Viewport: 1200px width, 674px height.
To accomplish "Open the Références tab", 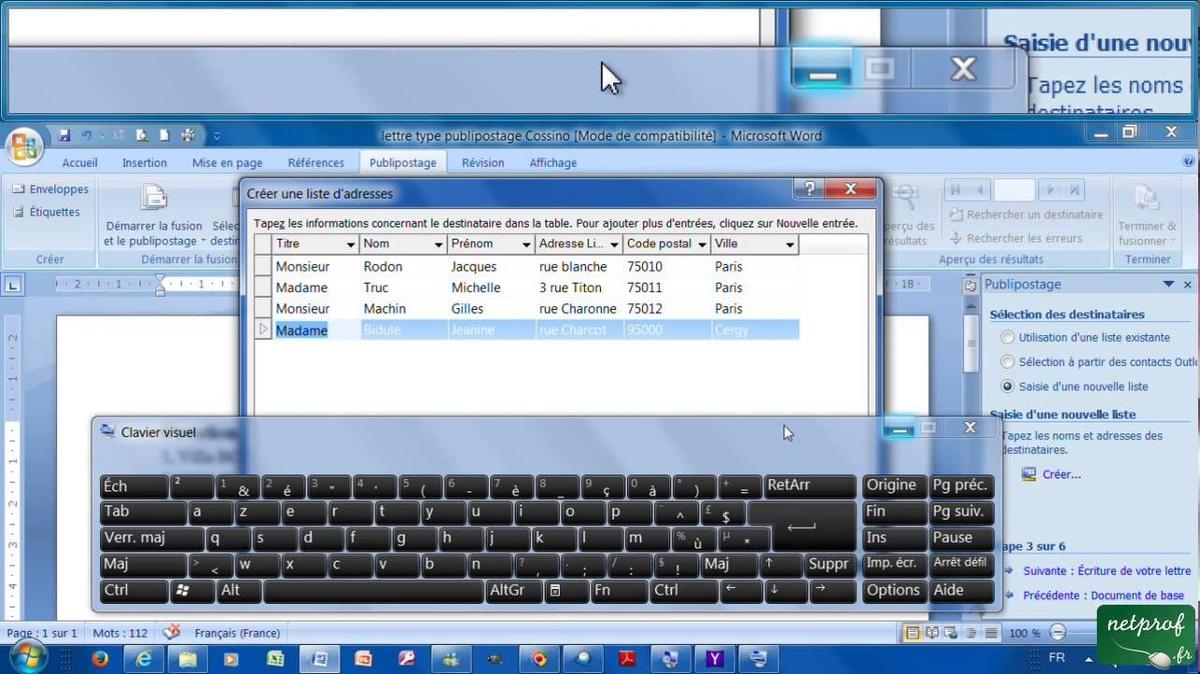I will point(316,163).
